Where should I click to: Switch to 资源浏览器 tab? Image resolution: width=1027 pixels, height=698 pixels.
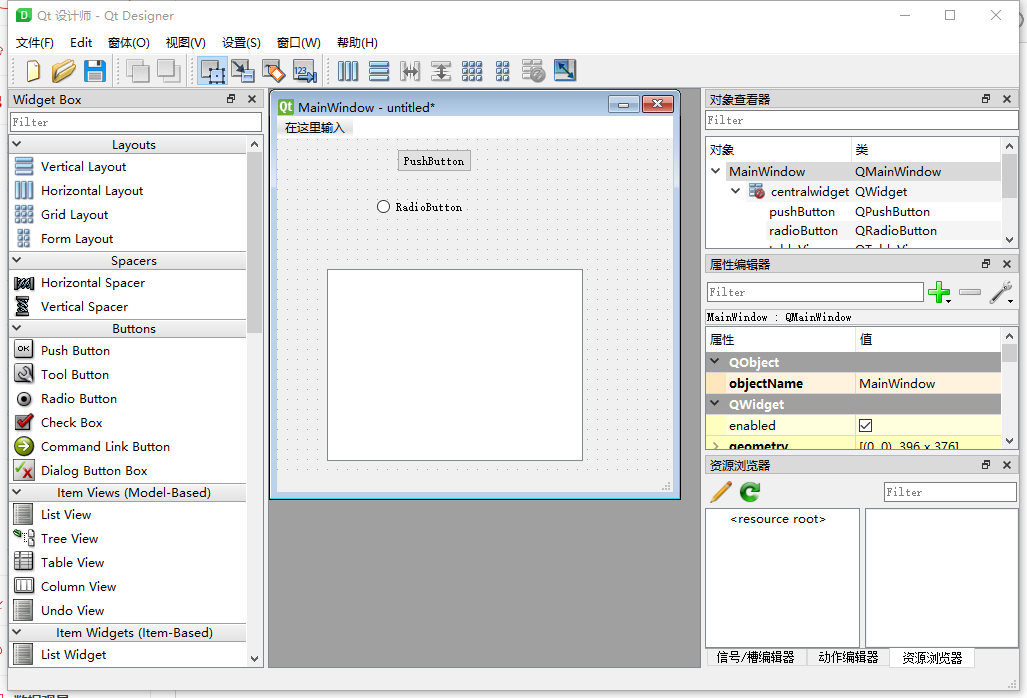pyautogui.click(x=932, y=658)
